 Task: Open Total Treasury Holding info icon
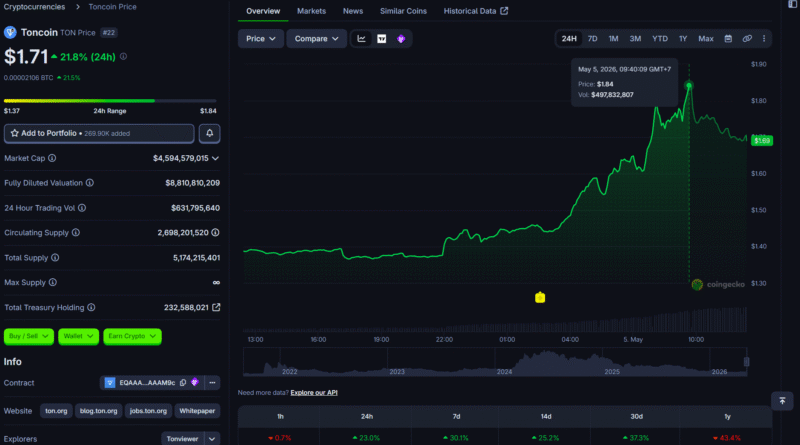tap(91, 307)
